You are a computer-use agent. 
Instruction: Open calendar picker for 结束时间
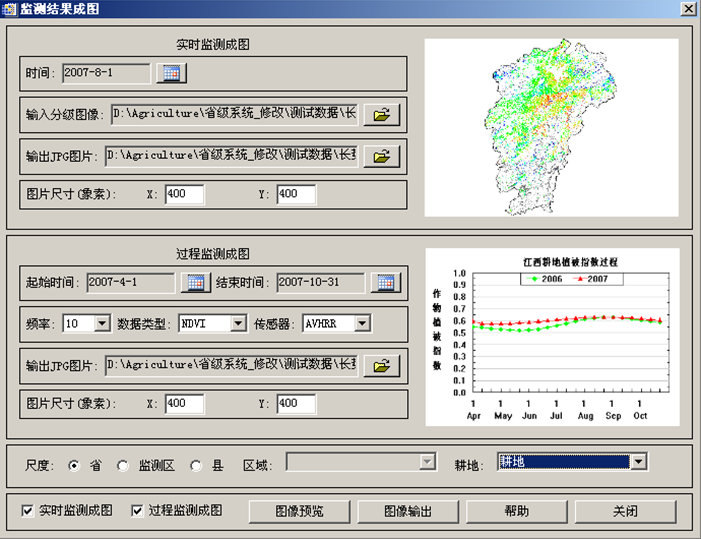pos(386,282)
